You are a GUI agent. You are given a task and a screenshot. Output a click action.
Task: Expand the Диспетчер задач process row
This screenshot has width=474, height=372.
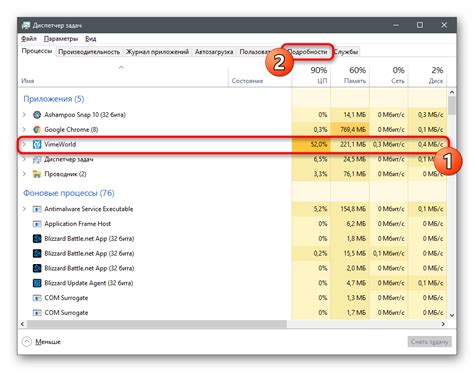(24, 159)
